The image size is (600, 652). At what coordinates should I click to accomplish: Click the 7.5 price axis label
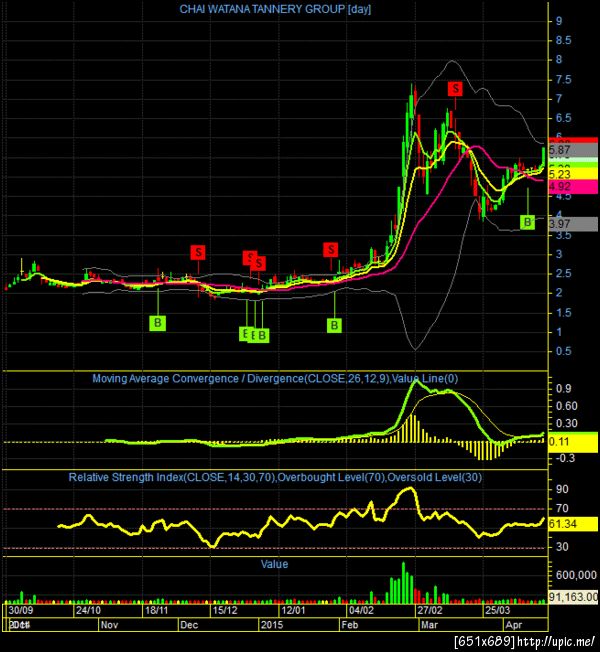point(563,79)
